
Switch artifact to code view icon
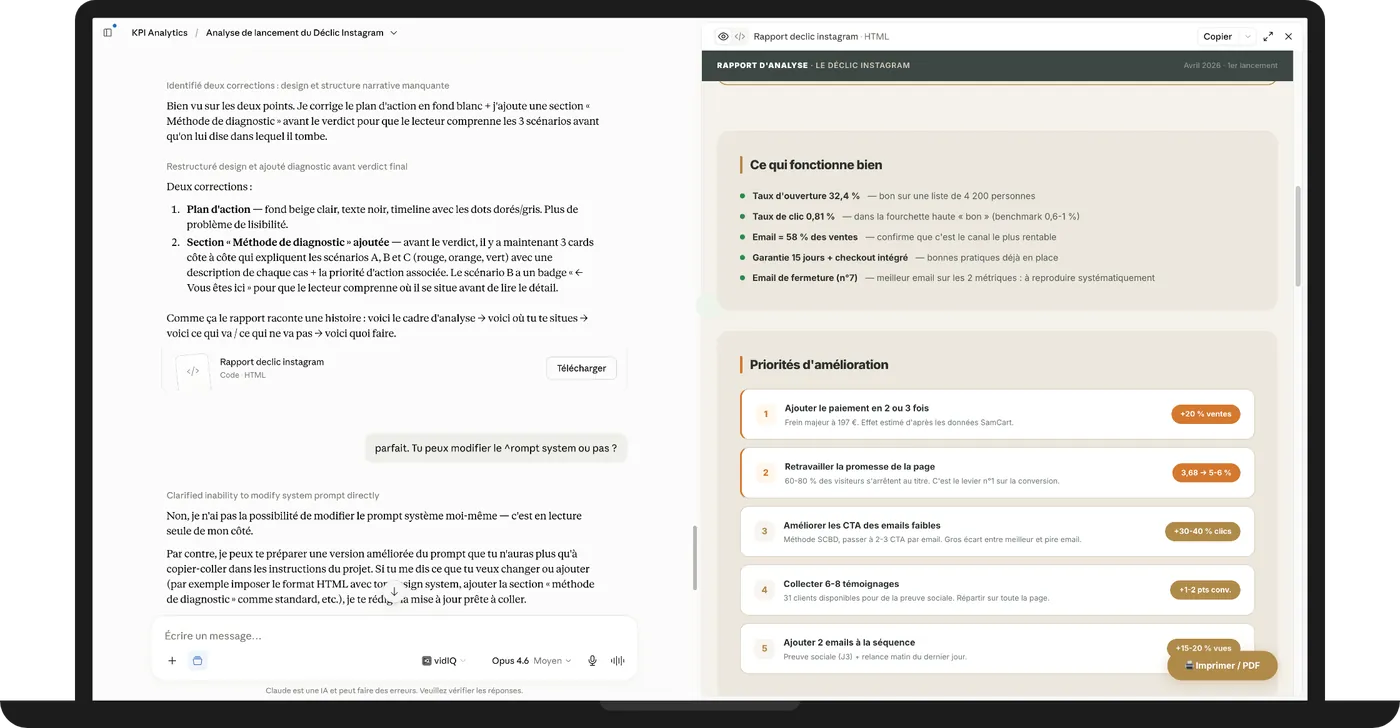pos(740,37)
